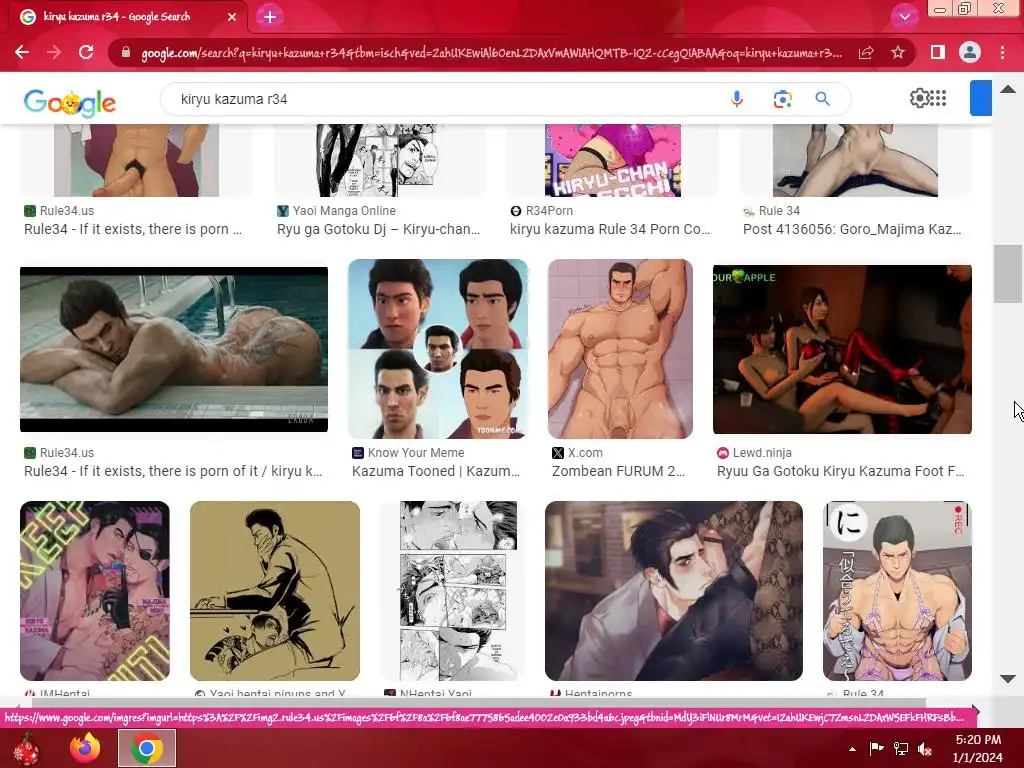The image size is (1024, 768).
Task: Open 'Zombean FURUM 2...' result title
Action: coord(618,472)
